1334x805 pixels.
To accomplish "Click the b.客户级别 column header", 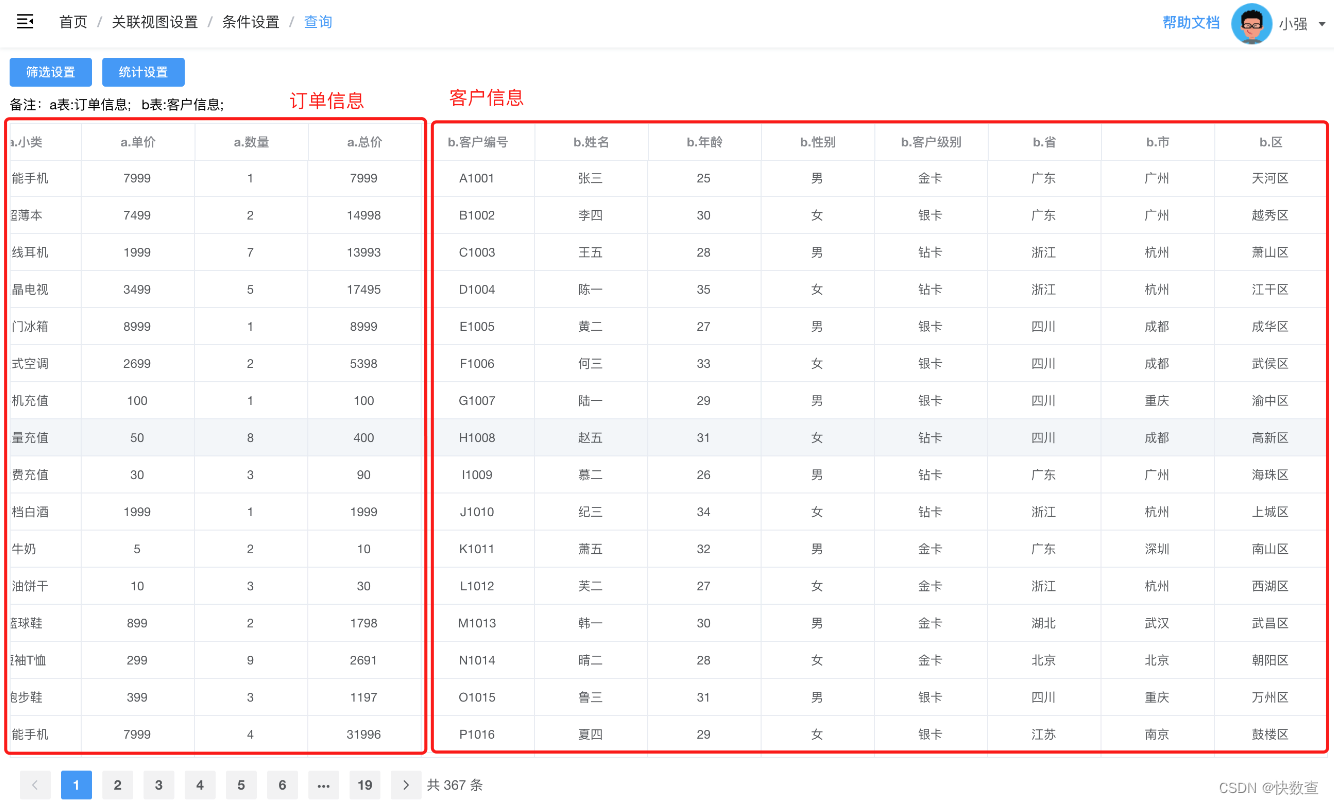I will pos(931,142).
